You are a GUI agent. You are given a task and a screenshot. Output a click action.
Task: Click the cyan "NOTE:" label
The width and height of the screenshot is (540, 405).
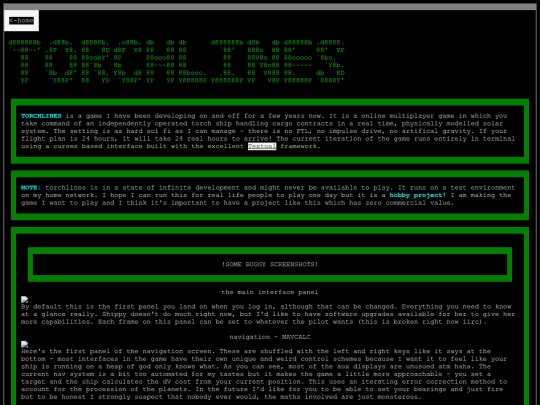[x=31, y=188]
